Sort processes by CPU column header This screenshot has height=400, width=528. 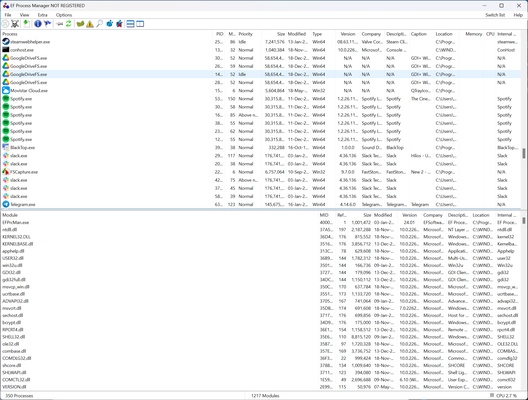coord(490,34)
